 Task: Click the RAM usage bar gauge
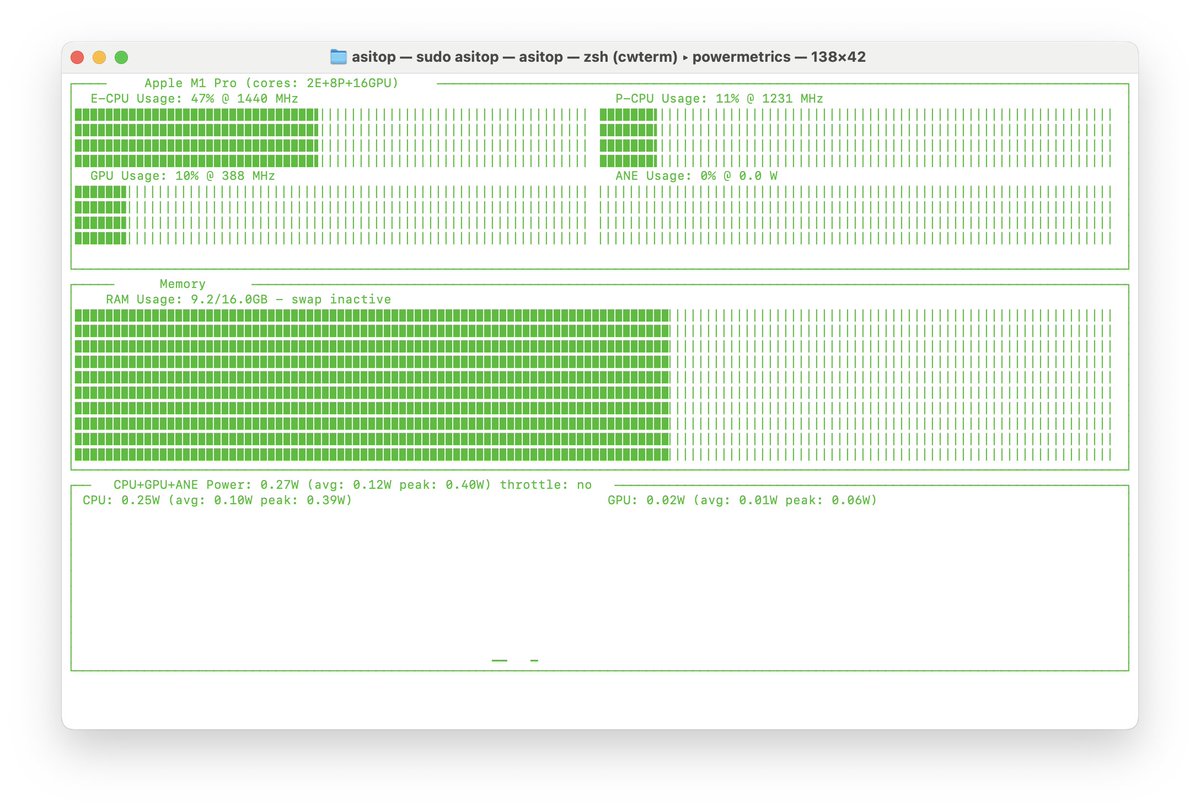click(593, 384)
